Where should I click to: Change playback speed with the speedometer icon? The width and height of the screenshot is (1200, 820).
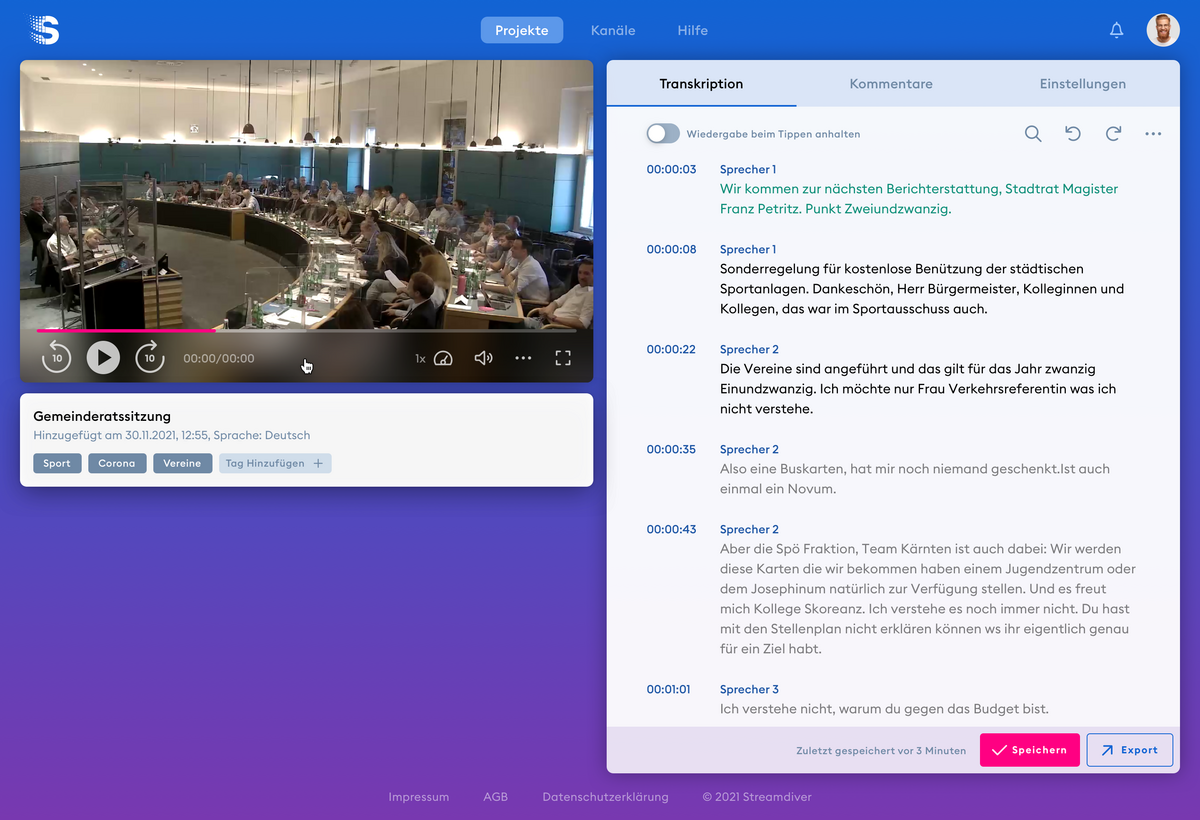443,358
